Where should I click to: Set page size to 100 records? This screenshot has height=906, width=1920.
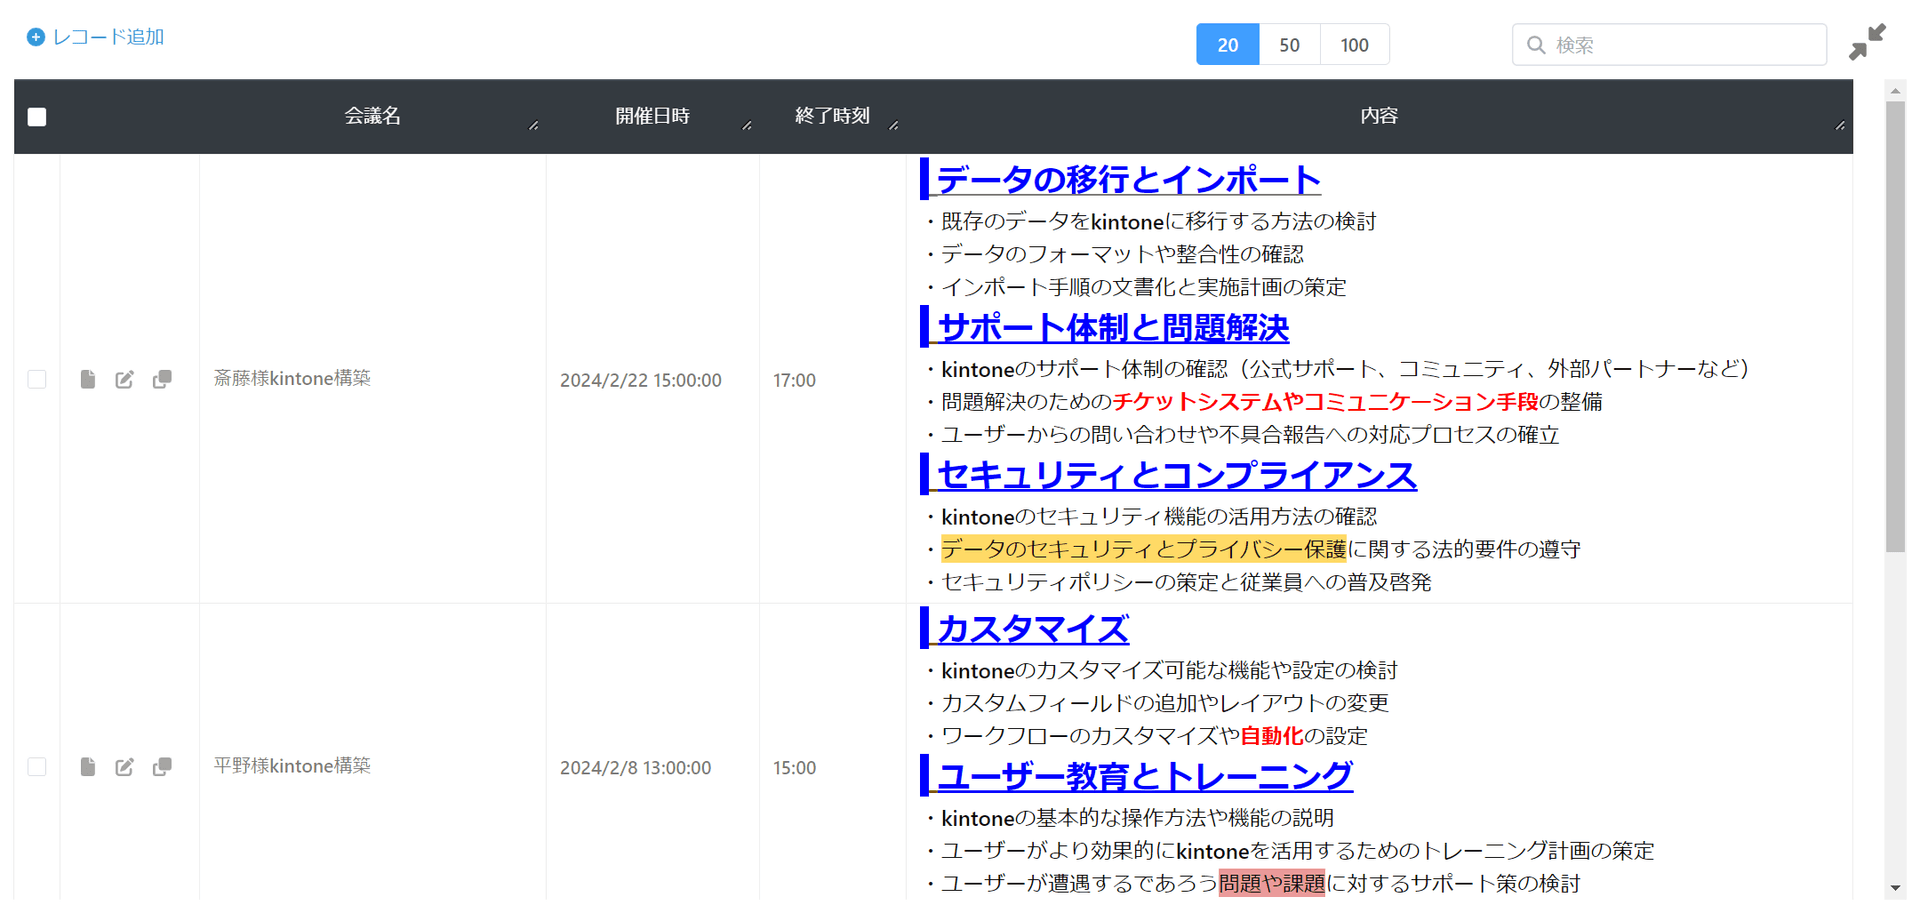tap(1354, 45)
